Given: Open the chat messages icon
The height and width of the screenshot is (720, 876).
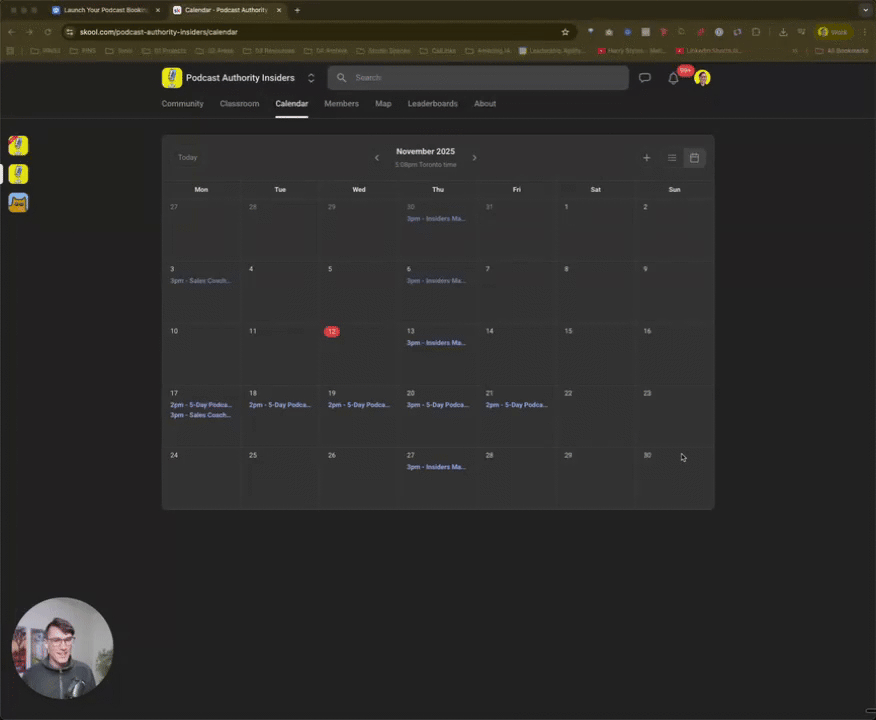Looking at the screenshot, I should 645,77.
